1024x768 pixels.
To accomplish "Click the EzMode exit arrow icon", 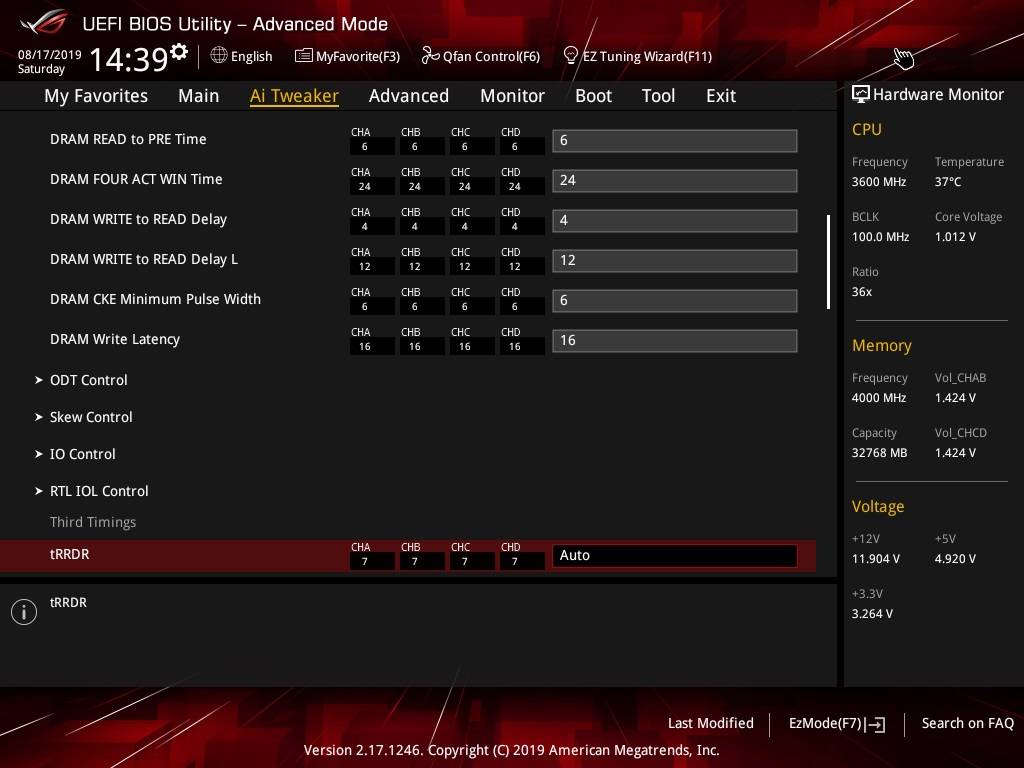I will [875, 724].
